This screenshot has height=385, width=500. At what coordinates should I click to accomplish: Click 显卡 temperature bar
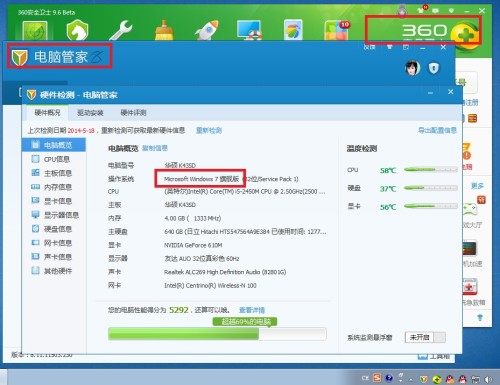pos(431,206)
